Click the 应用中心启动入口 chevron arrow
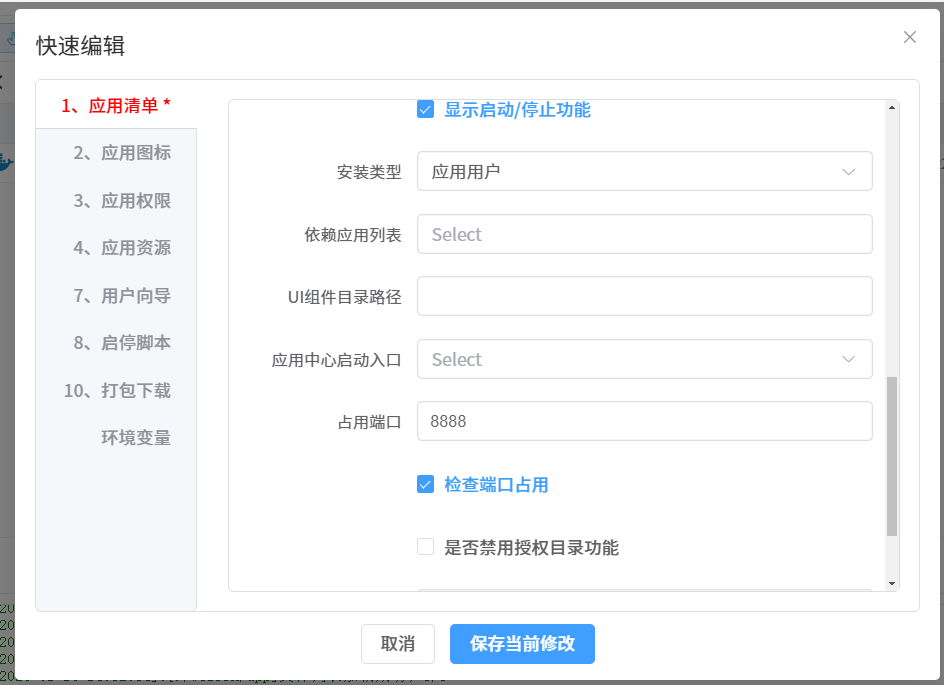Viewport: 944px width, 685px height. 848,359
